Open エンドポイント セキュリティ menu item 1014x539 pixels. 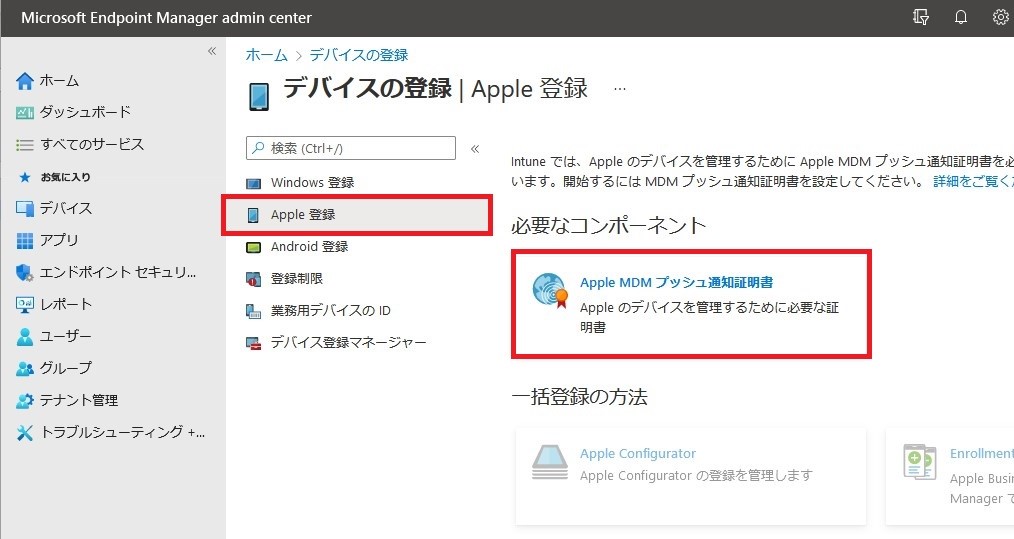coord(118,272)
